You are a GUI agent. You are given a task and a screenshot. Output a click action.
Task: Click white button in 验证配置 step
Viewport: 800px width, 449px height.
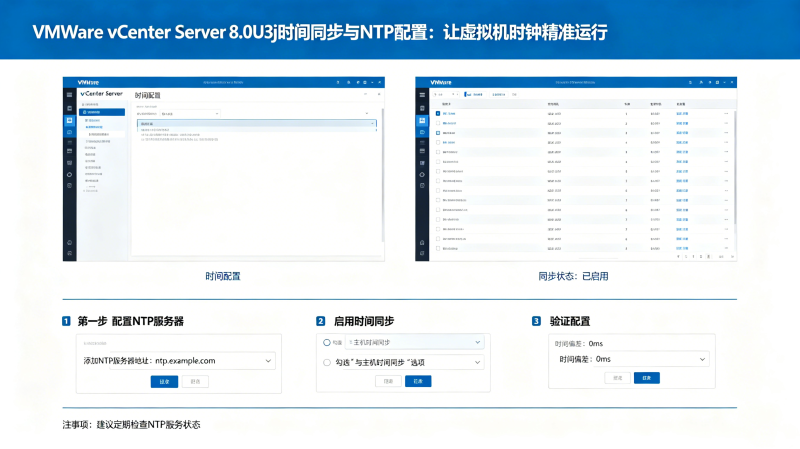(x=617, y=378)
